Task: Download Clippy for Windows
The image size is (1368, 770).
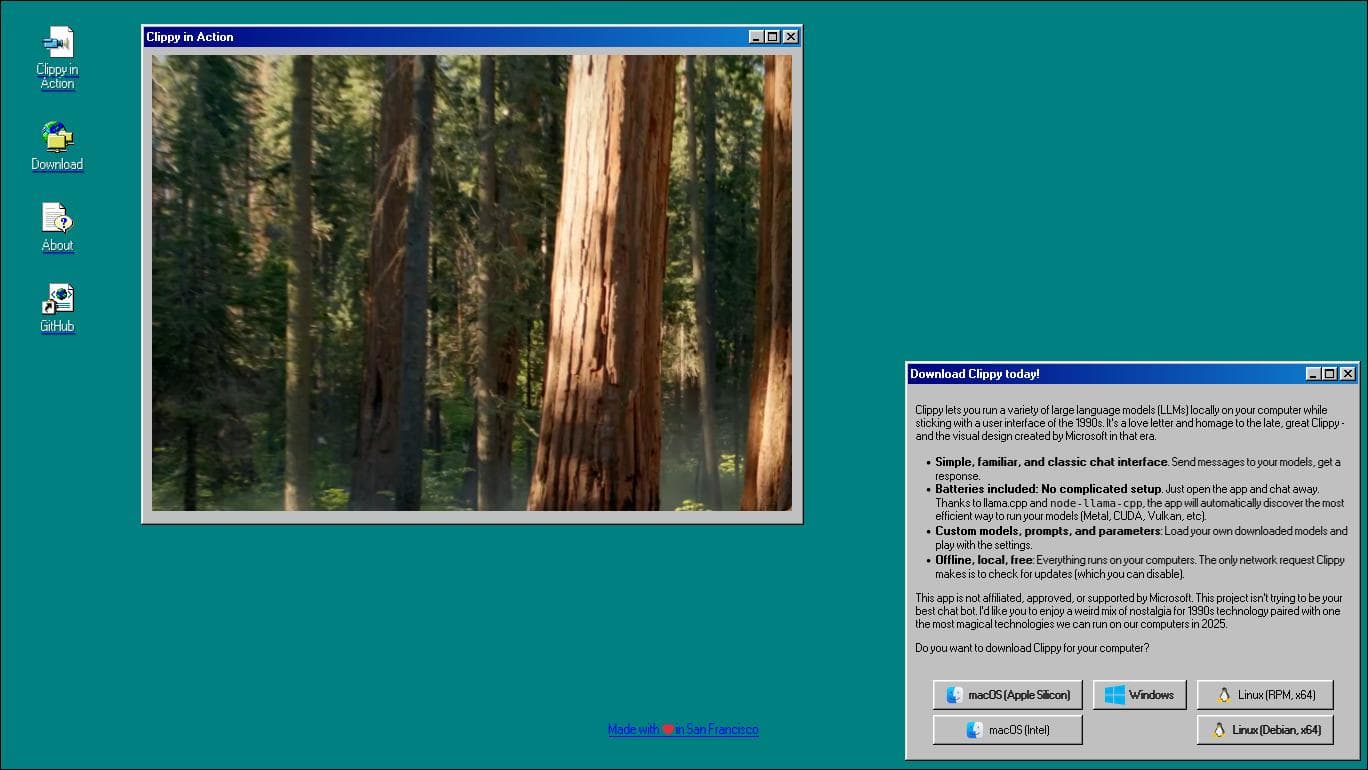Action: coord(1140,695)
